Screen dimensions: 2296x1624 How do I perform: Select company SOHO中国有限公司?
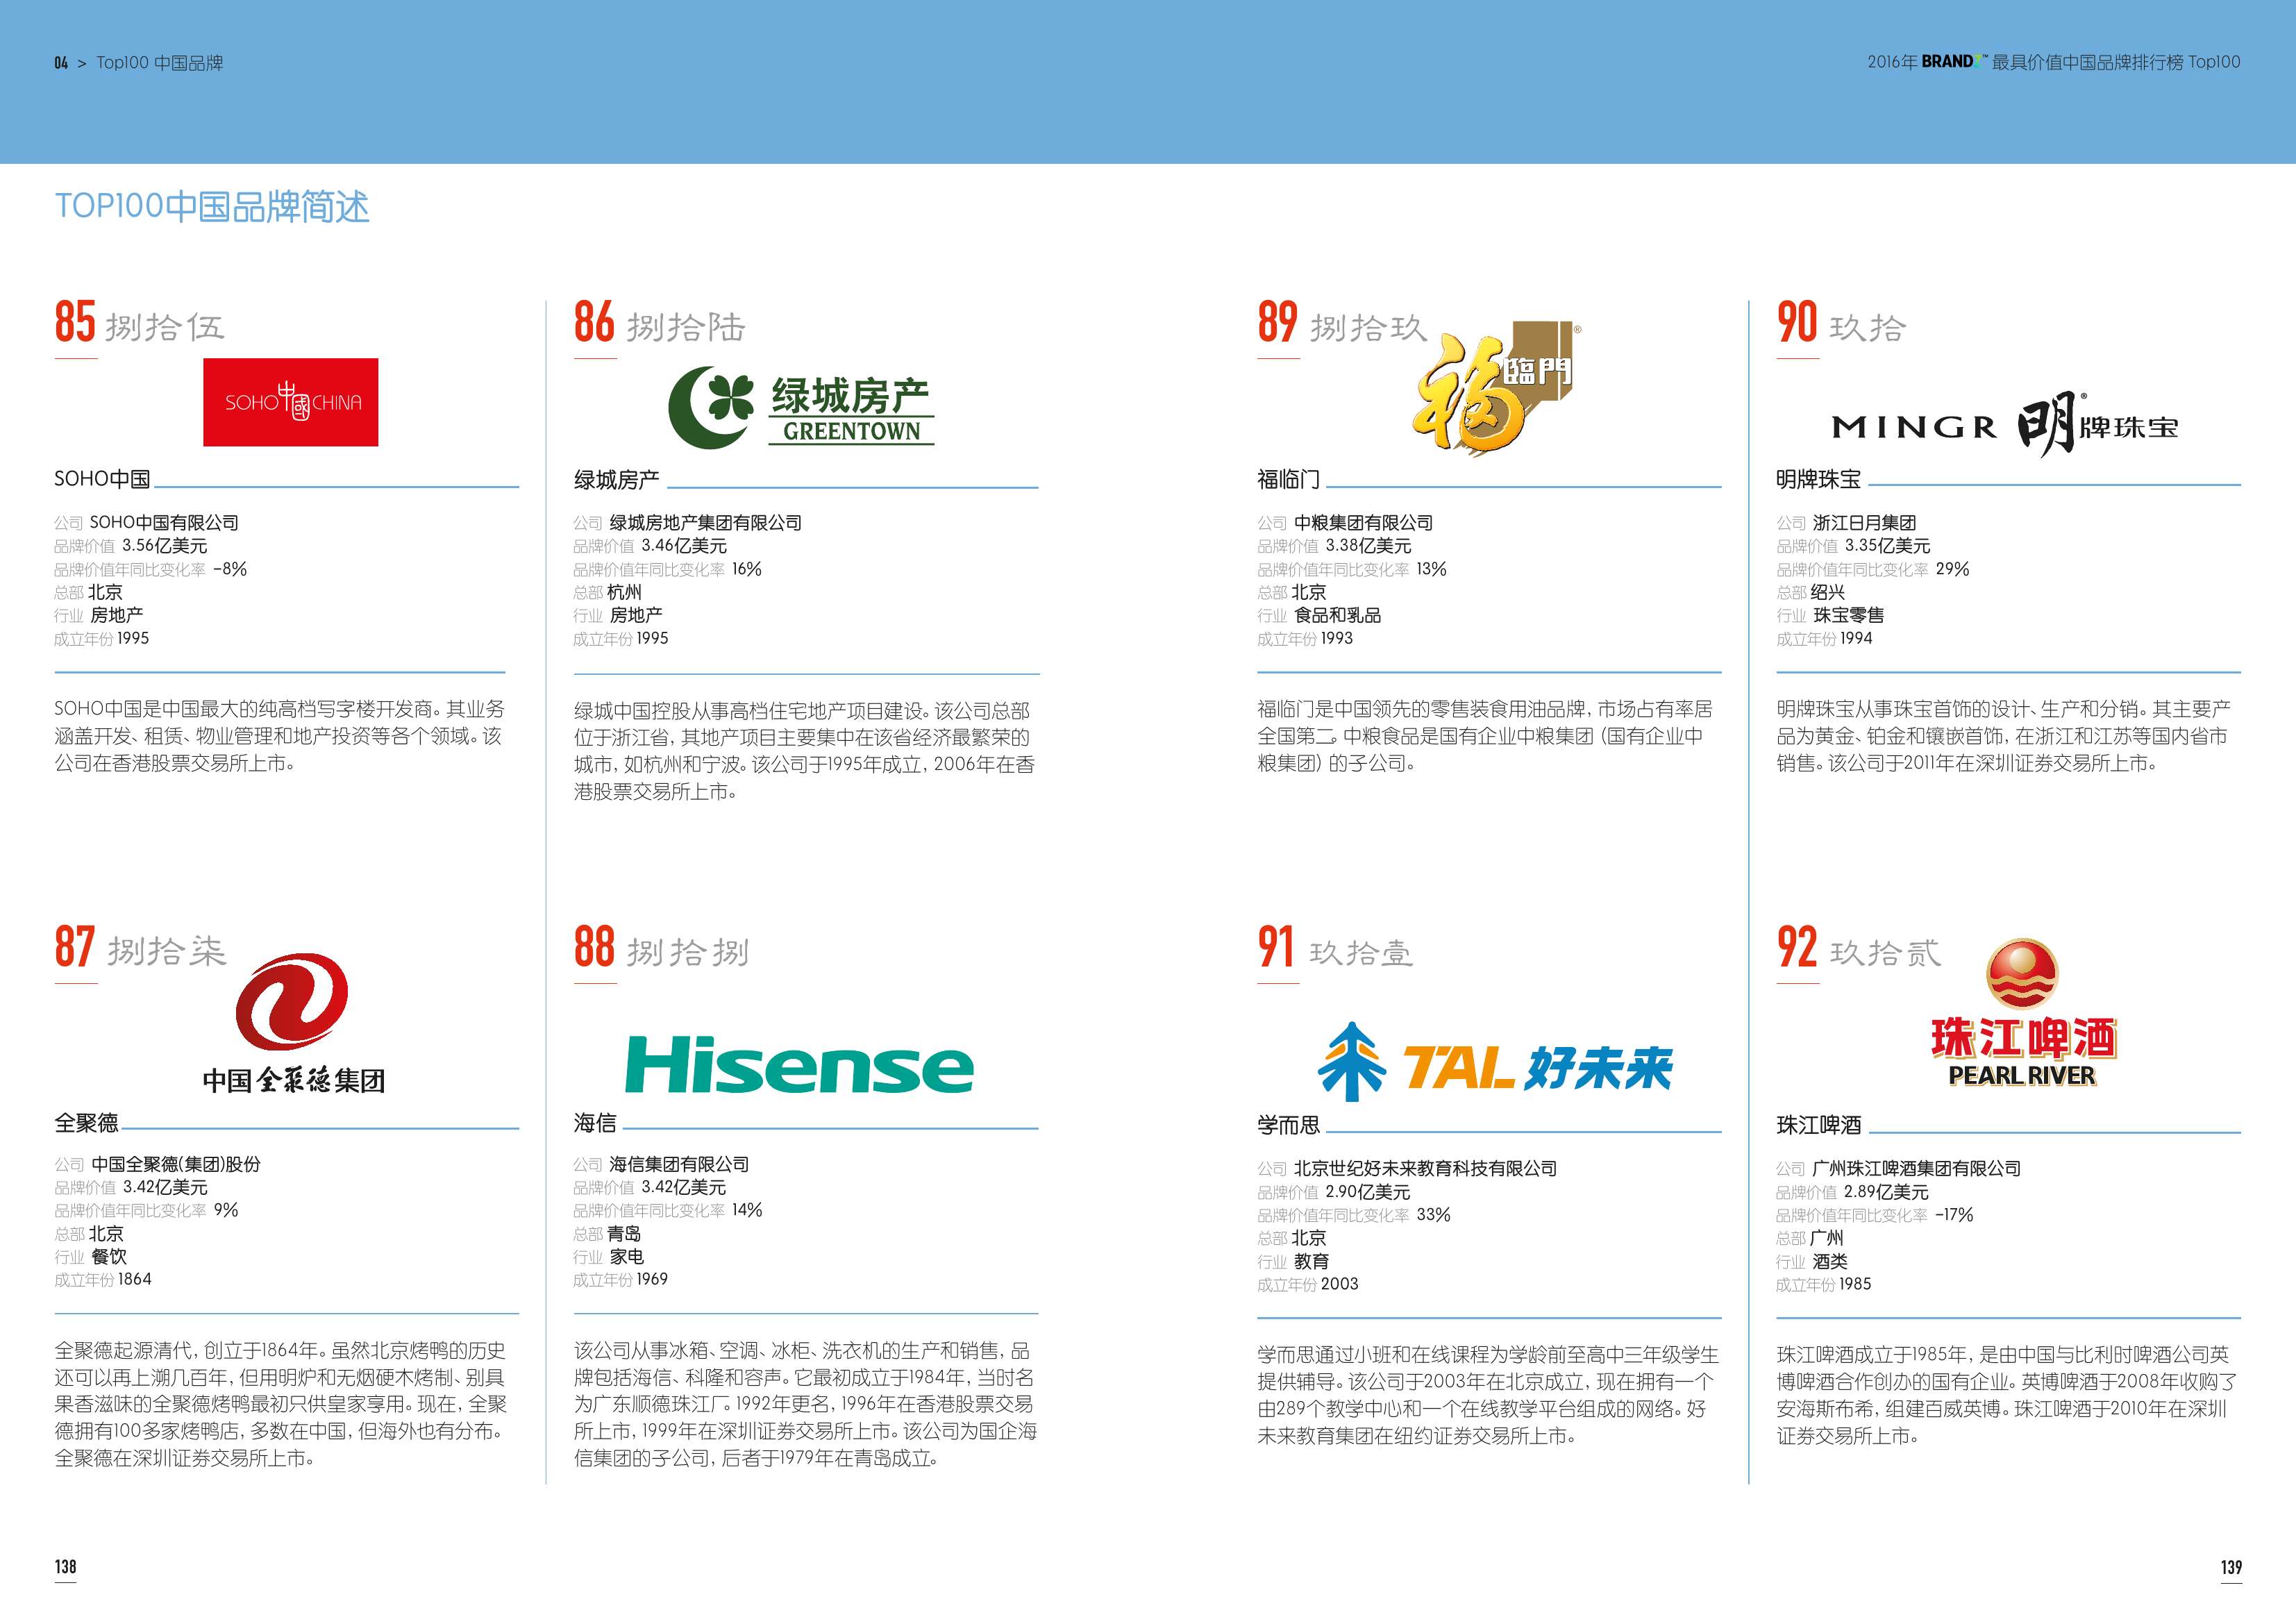pos(164,523)
